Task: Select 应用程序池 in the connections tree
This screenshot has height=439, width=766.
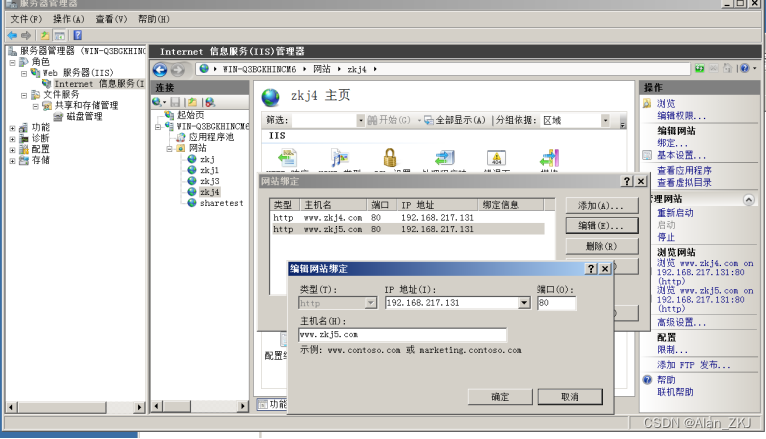Action: (x=211, y=137)
